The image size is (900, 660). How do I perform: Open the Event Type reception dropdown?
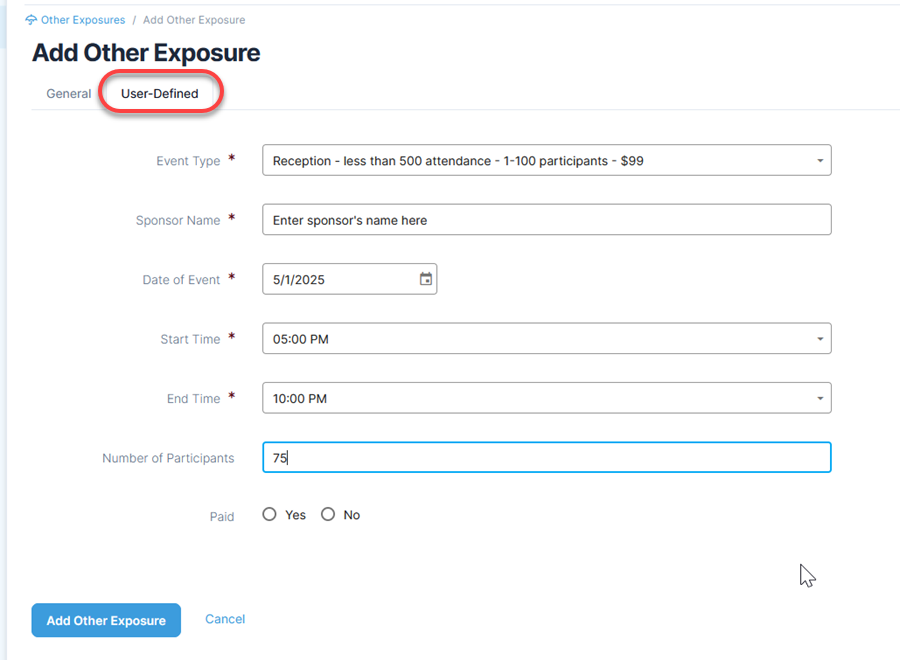(546, 160)
